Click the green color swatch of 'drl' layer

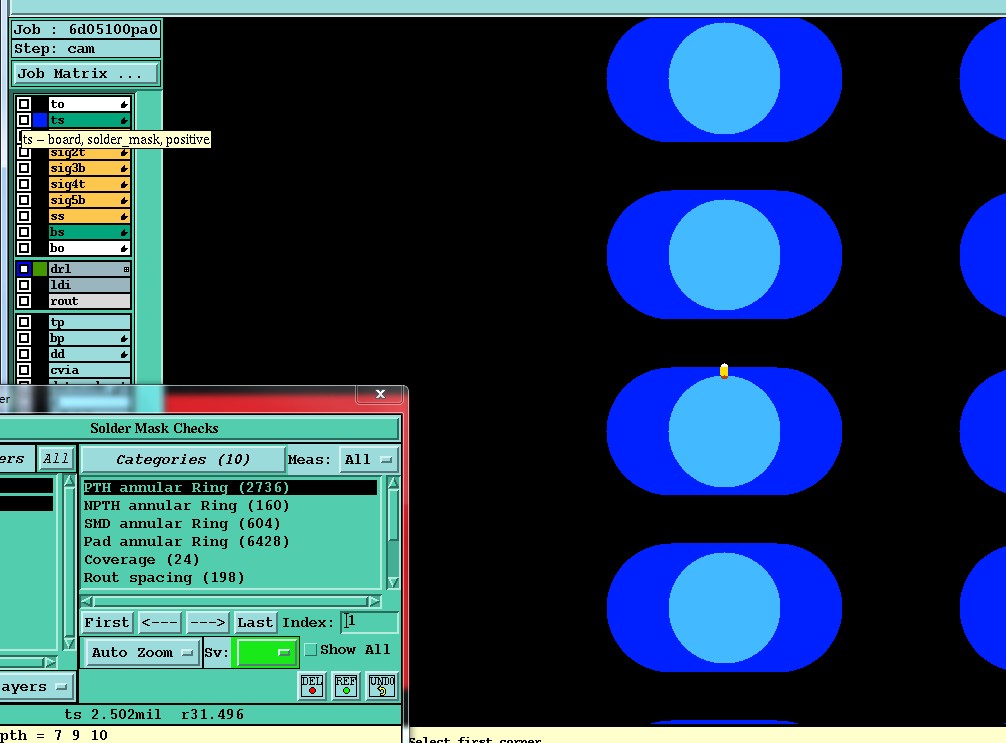click(x=40, y=269)
